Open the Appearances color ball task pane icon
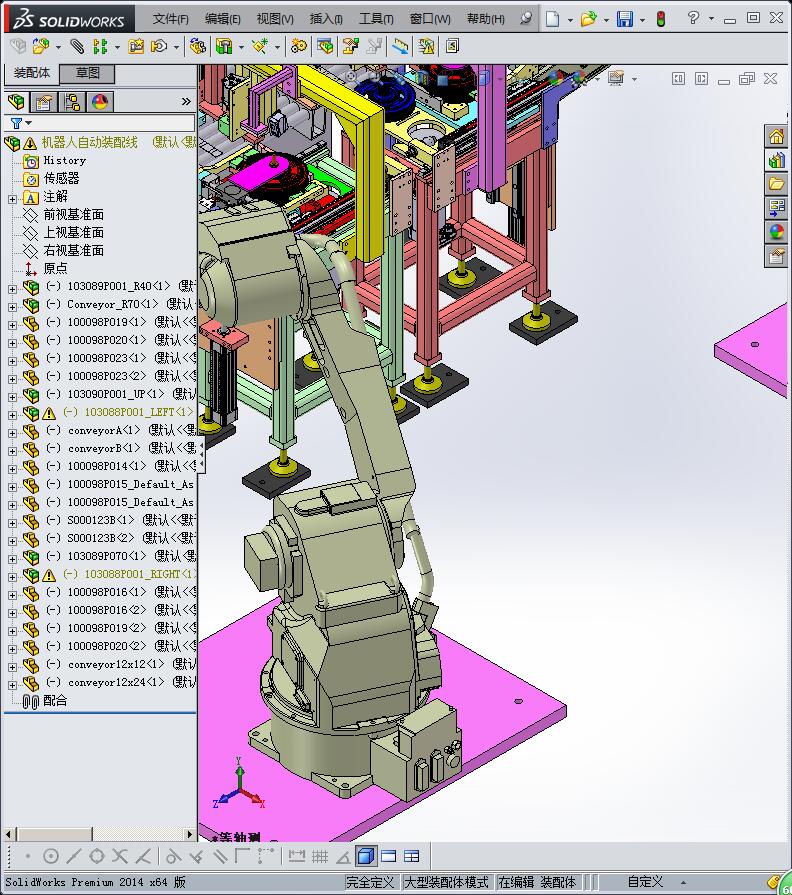This screenshot has width=792, height=895. [x=776, y=232]
